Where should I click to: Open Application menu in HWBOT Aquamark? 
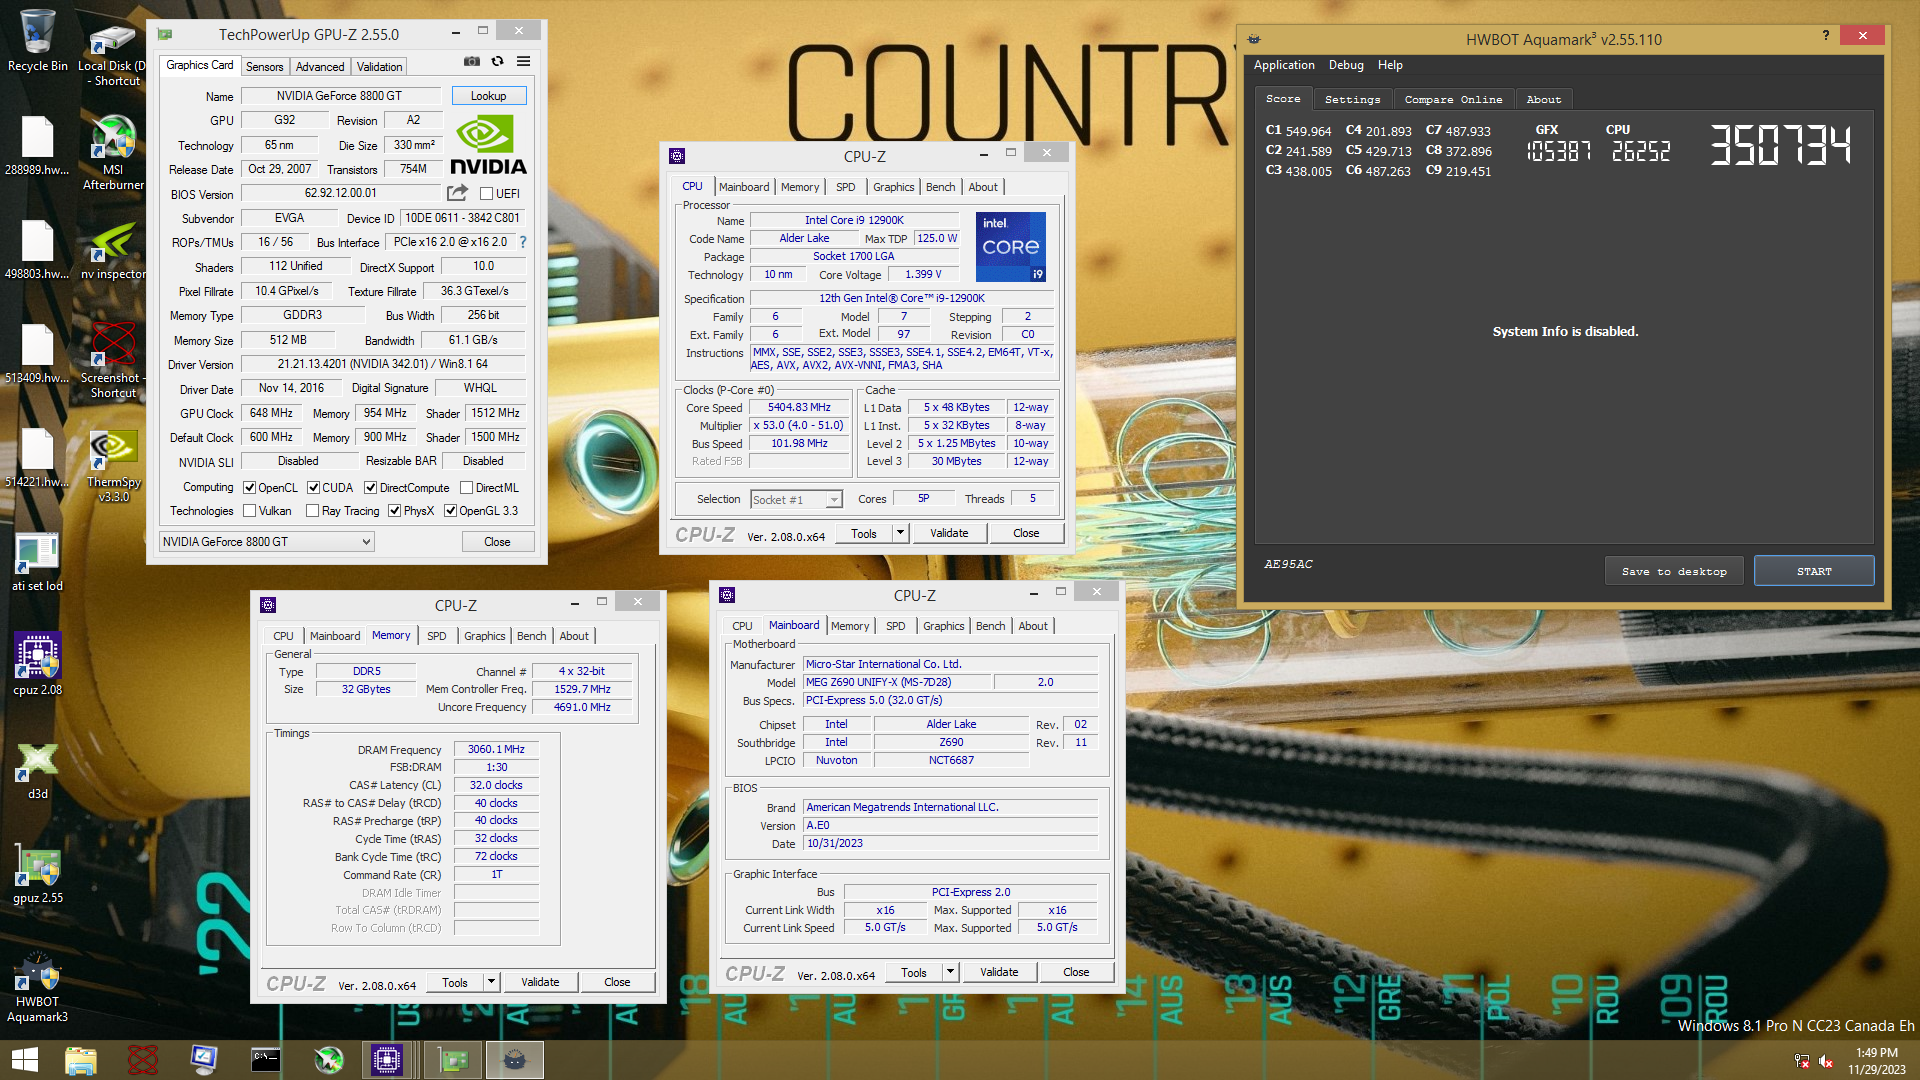tap(1284, 65)
